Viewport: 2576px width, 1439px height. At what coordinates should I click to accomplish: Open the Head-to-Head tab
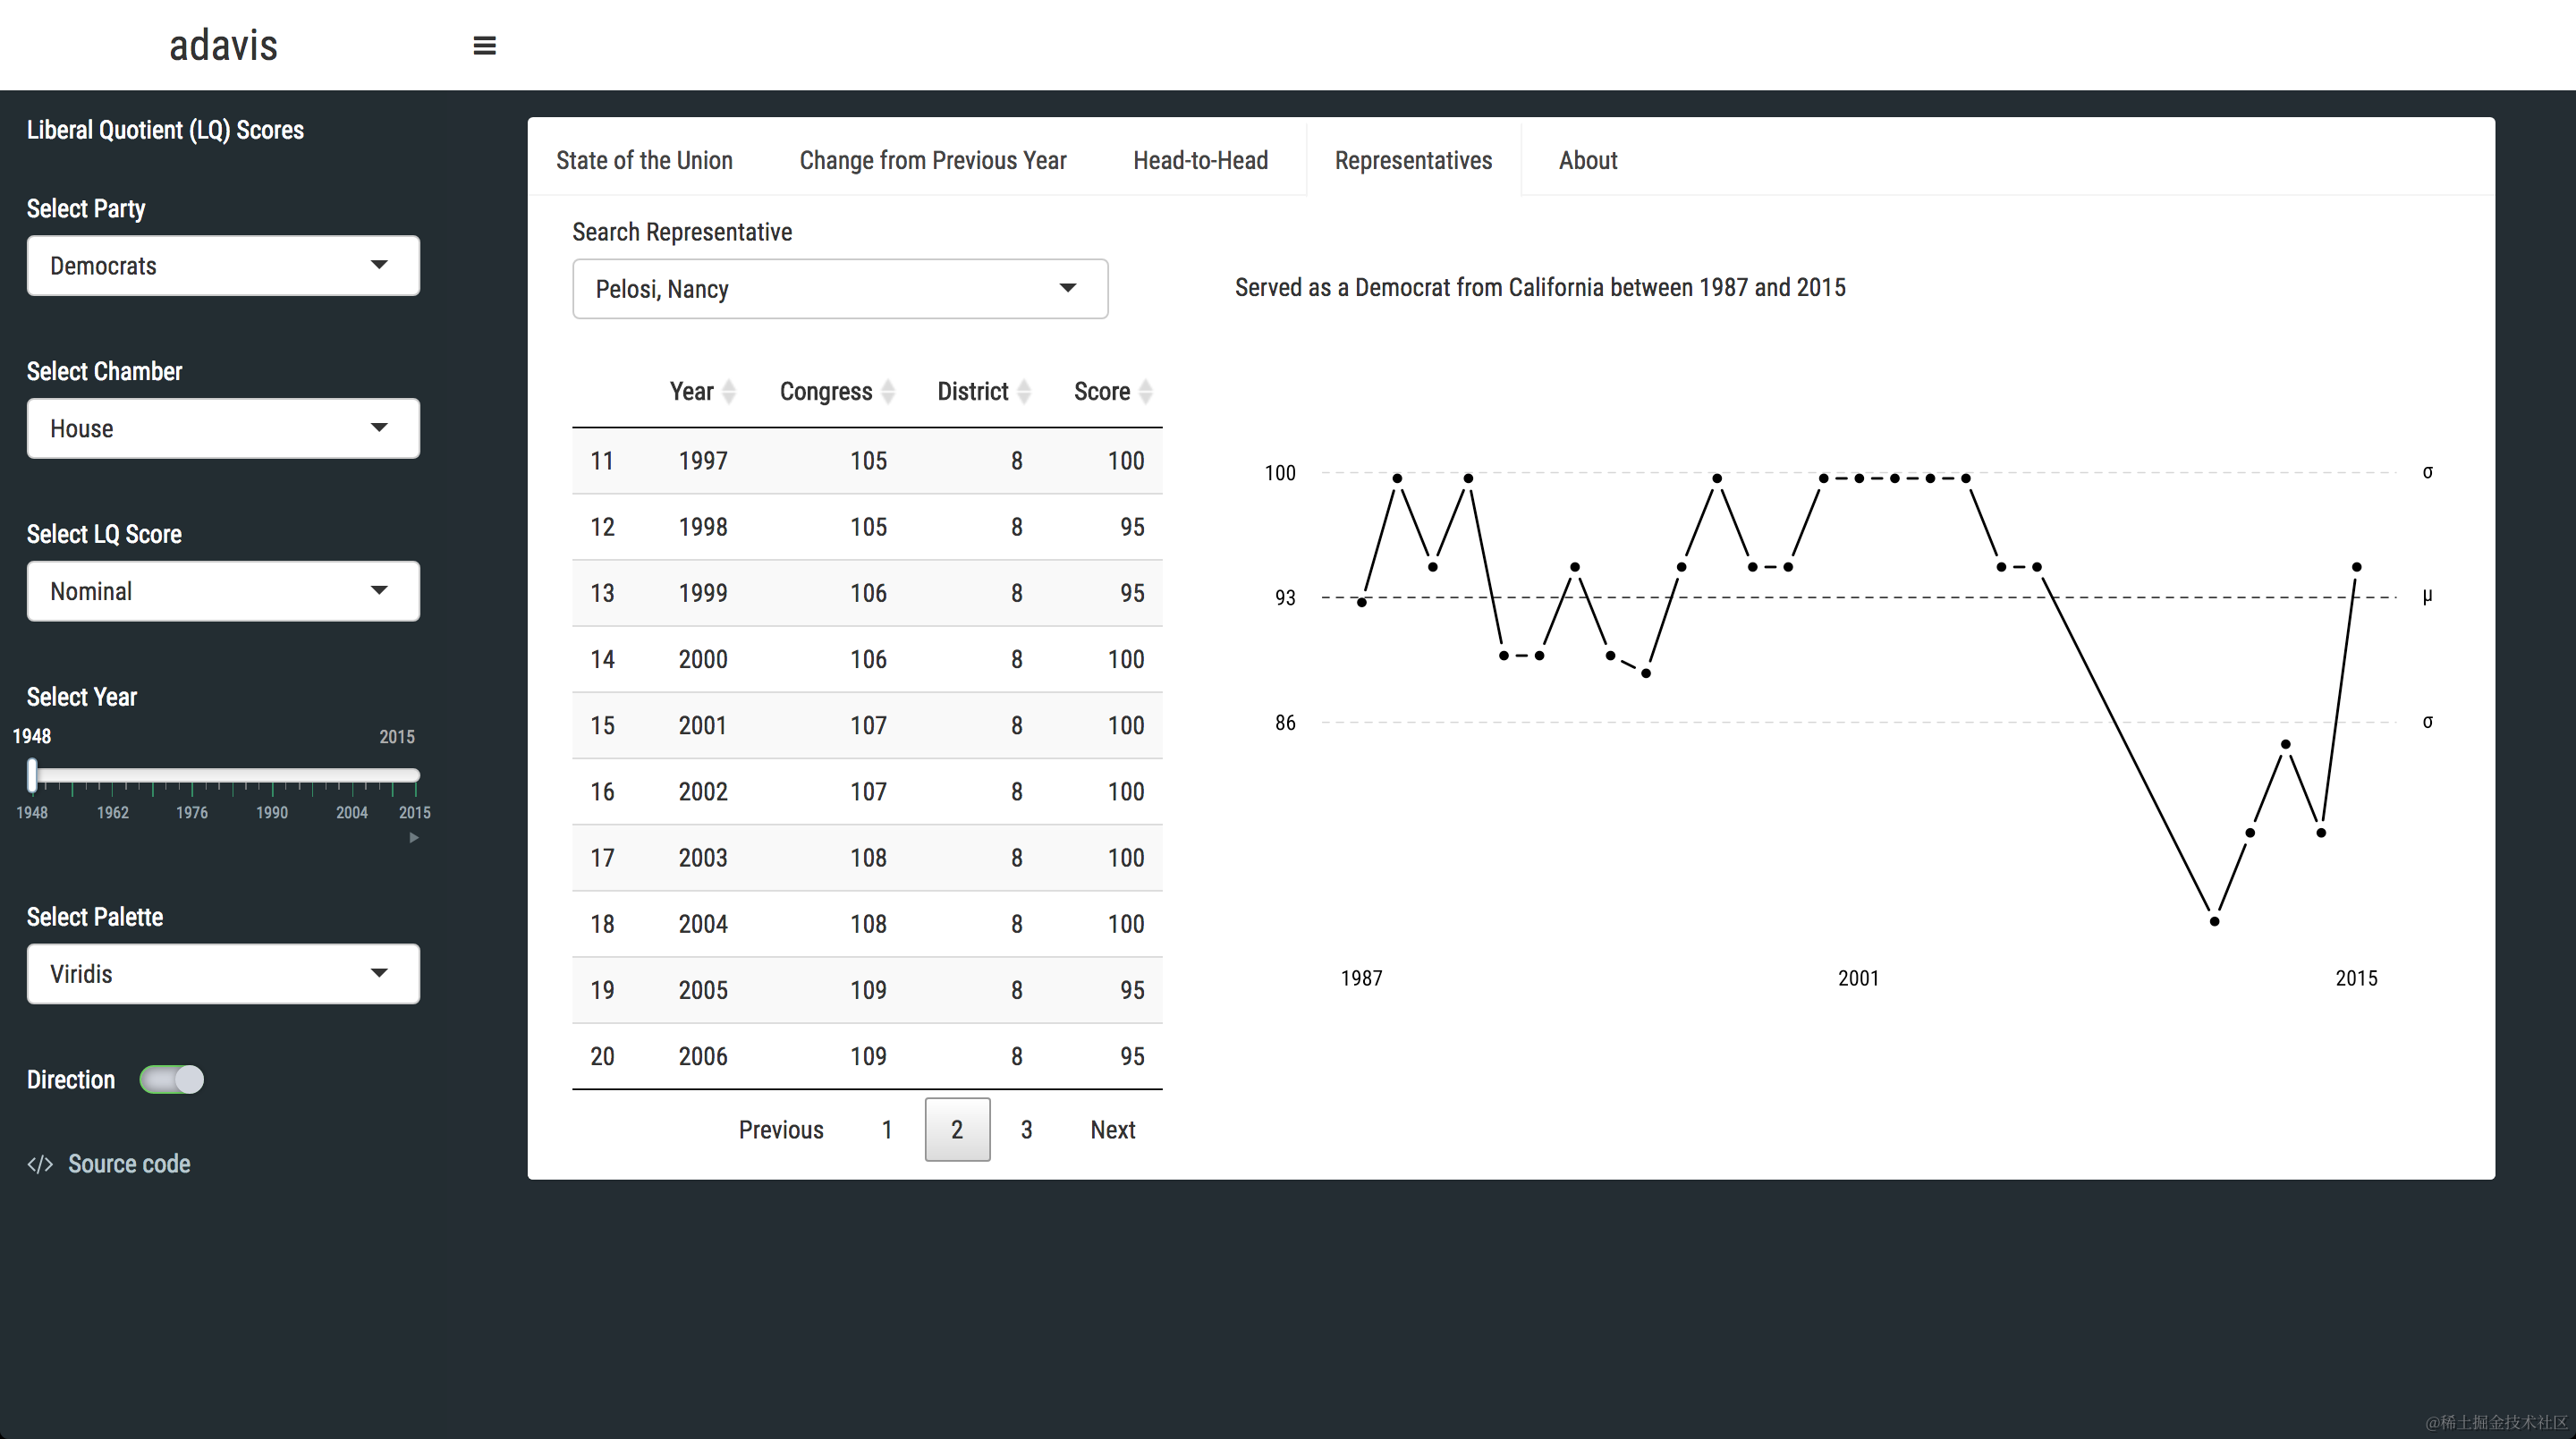click(1200, 161)
